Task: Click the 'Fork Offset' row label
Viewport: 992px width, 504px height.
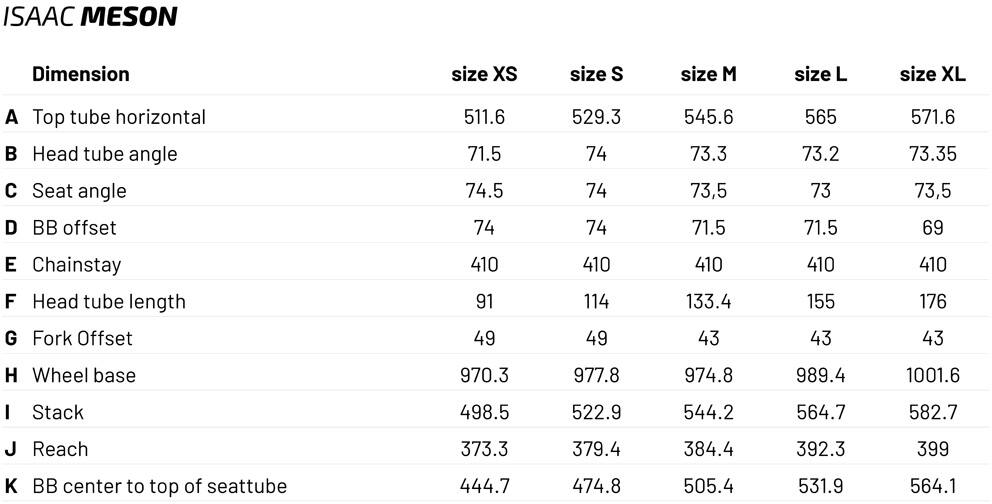Action: [82, 339]
